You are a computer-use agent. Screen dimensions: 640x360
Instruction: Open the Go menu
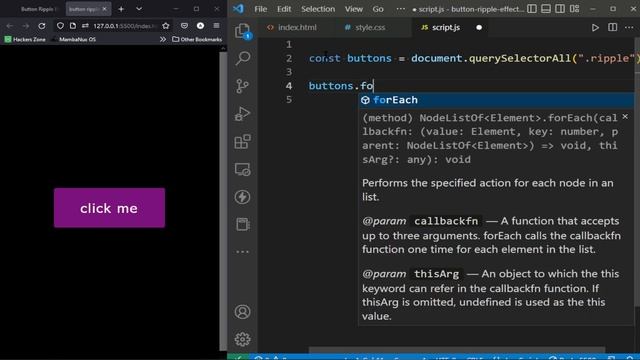[x=378, y=9]
